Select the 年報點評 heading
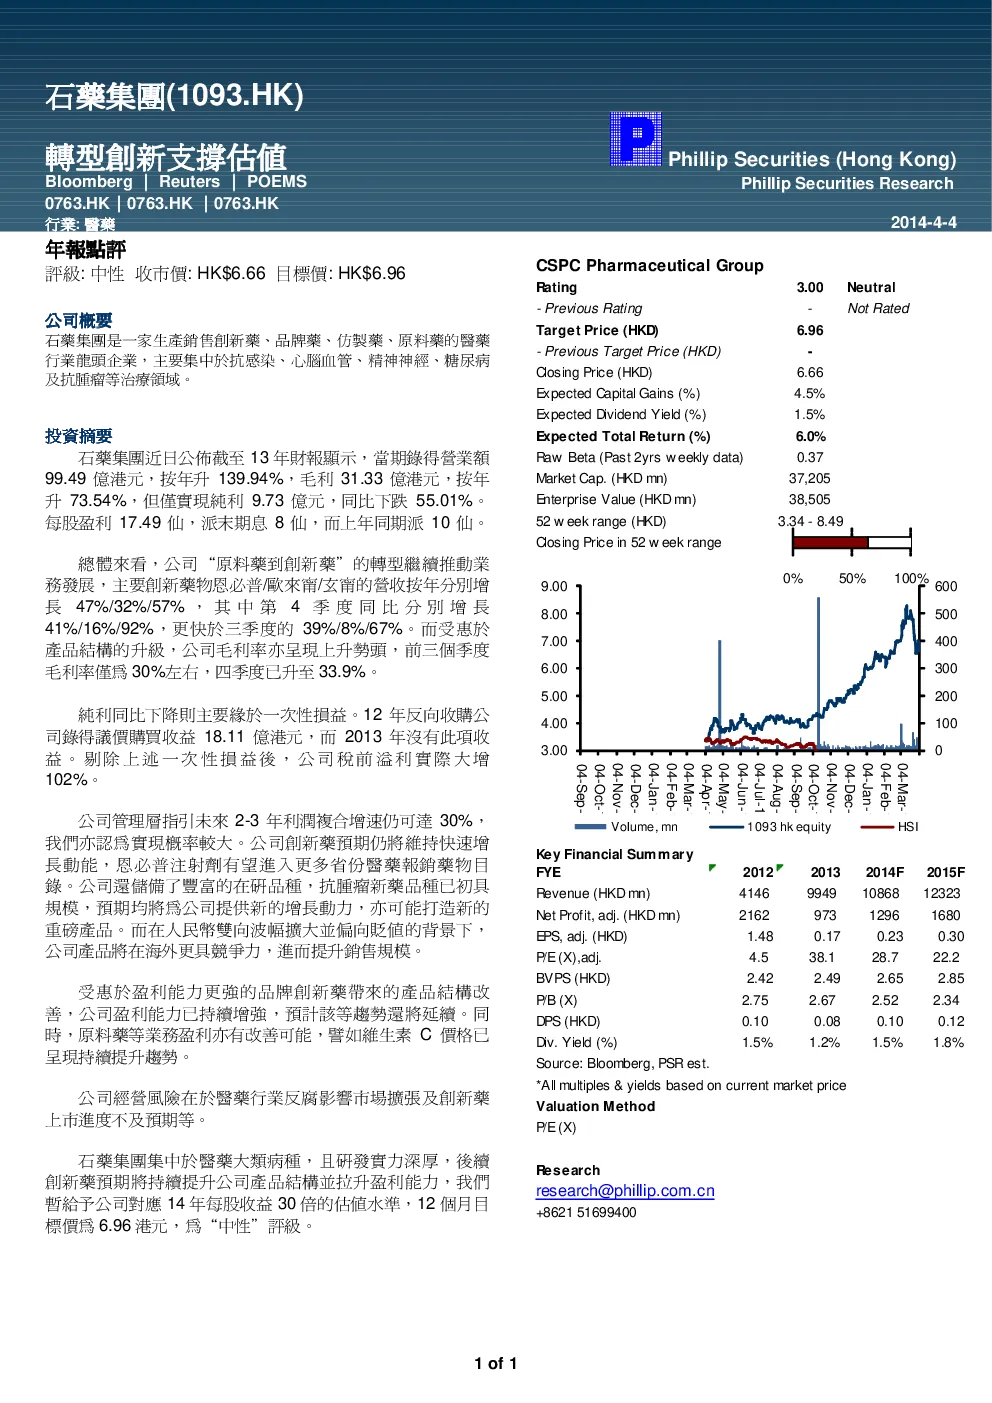 tap(86, 250)
